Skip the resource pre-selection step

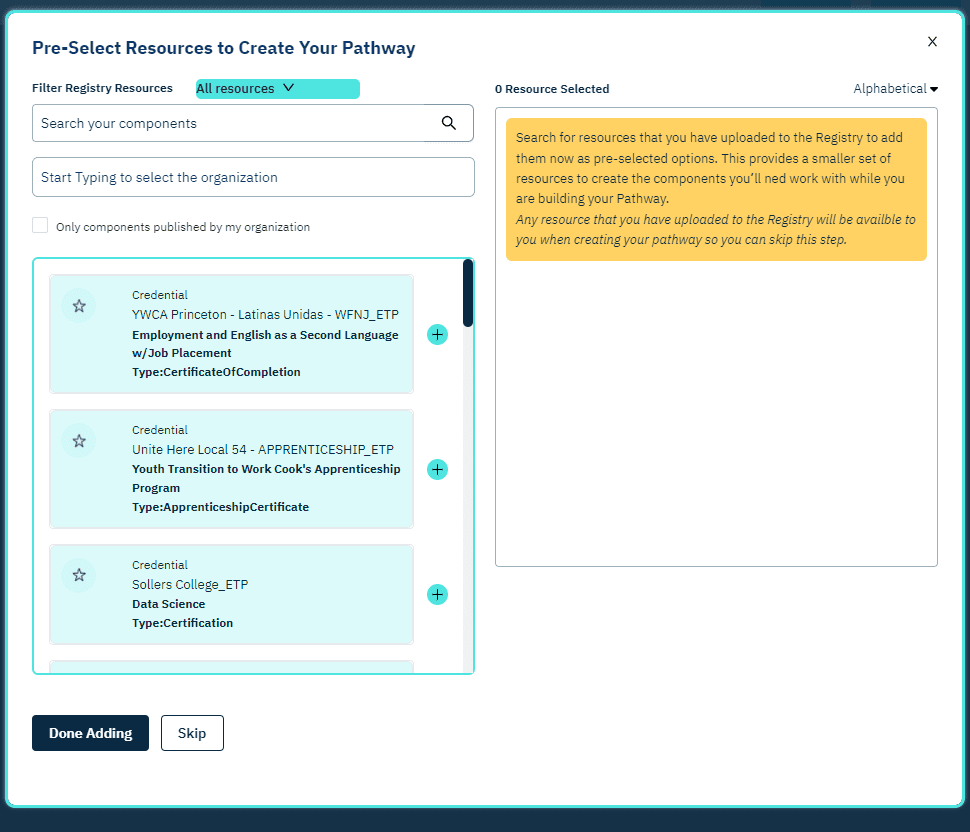(x=191, y=733)
